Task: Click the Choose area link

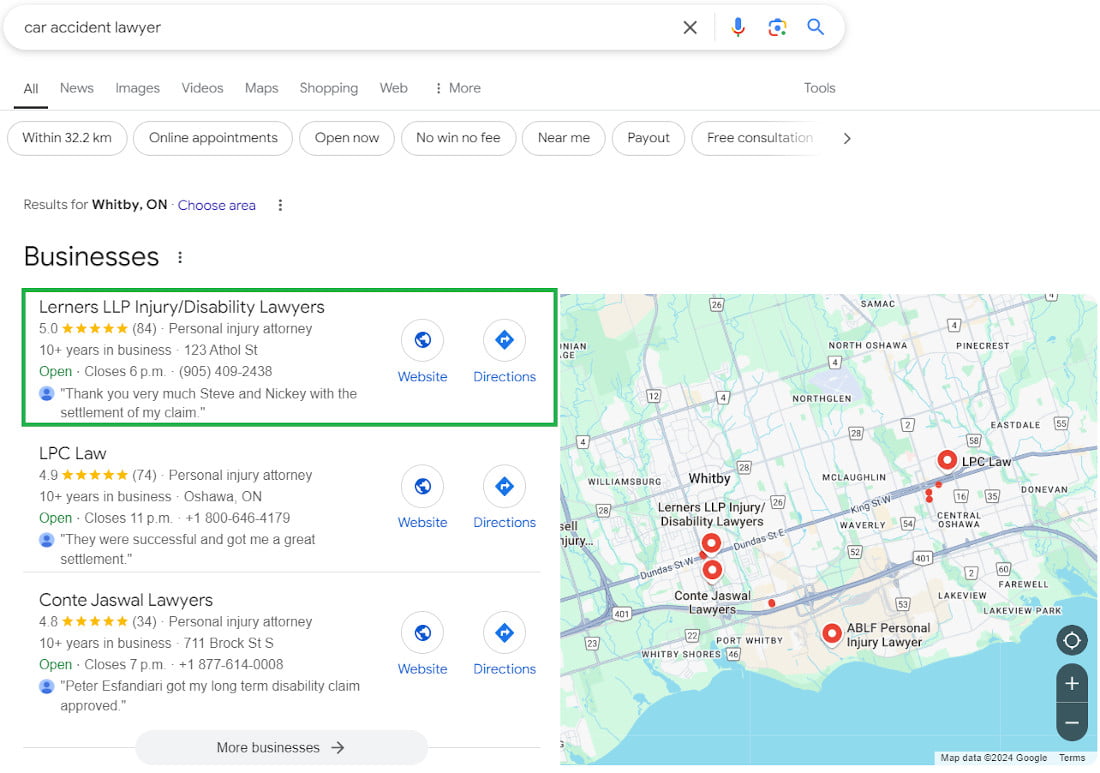Action: pos(217,205)
